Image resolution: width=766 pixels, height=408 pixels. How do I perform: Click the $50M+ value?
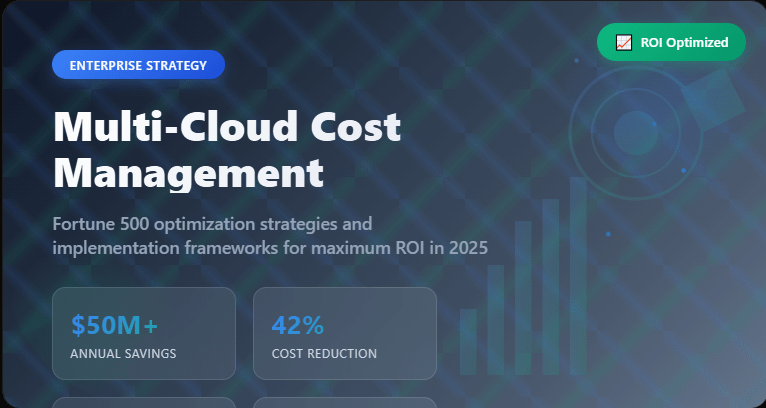(x=115, y=325)
